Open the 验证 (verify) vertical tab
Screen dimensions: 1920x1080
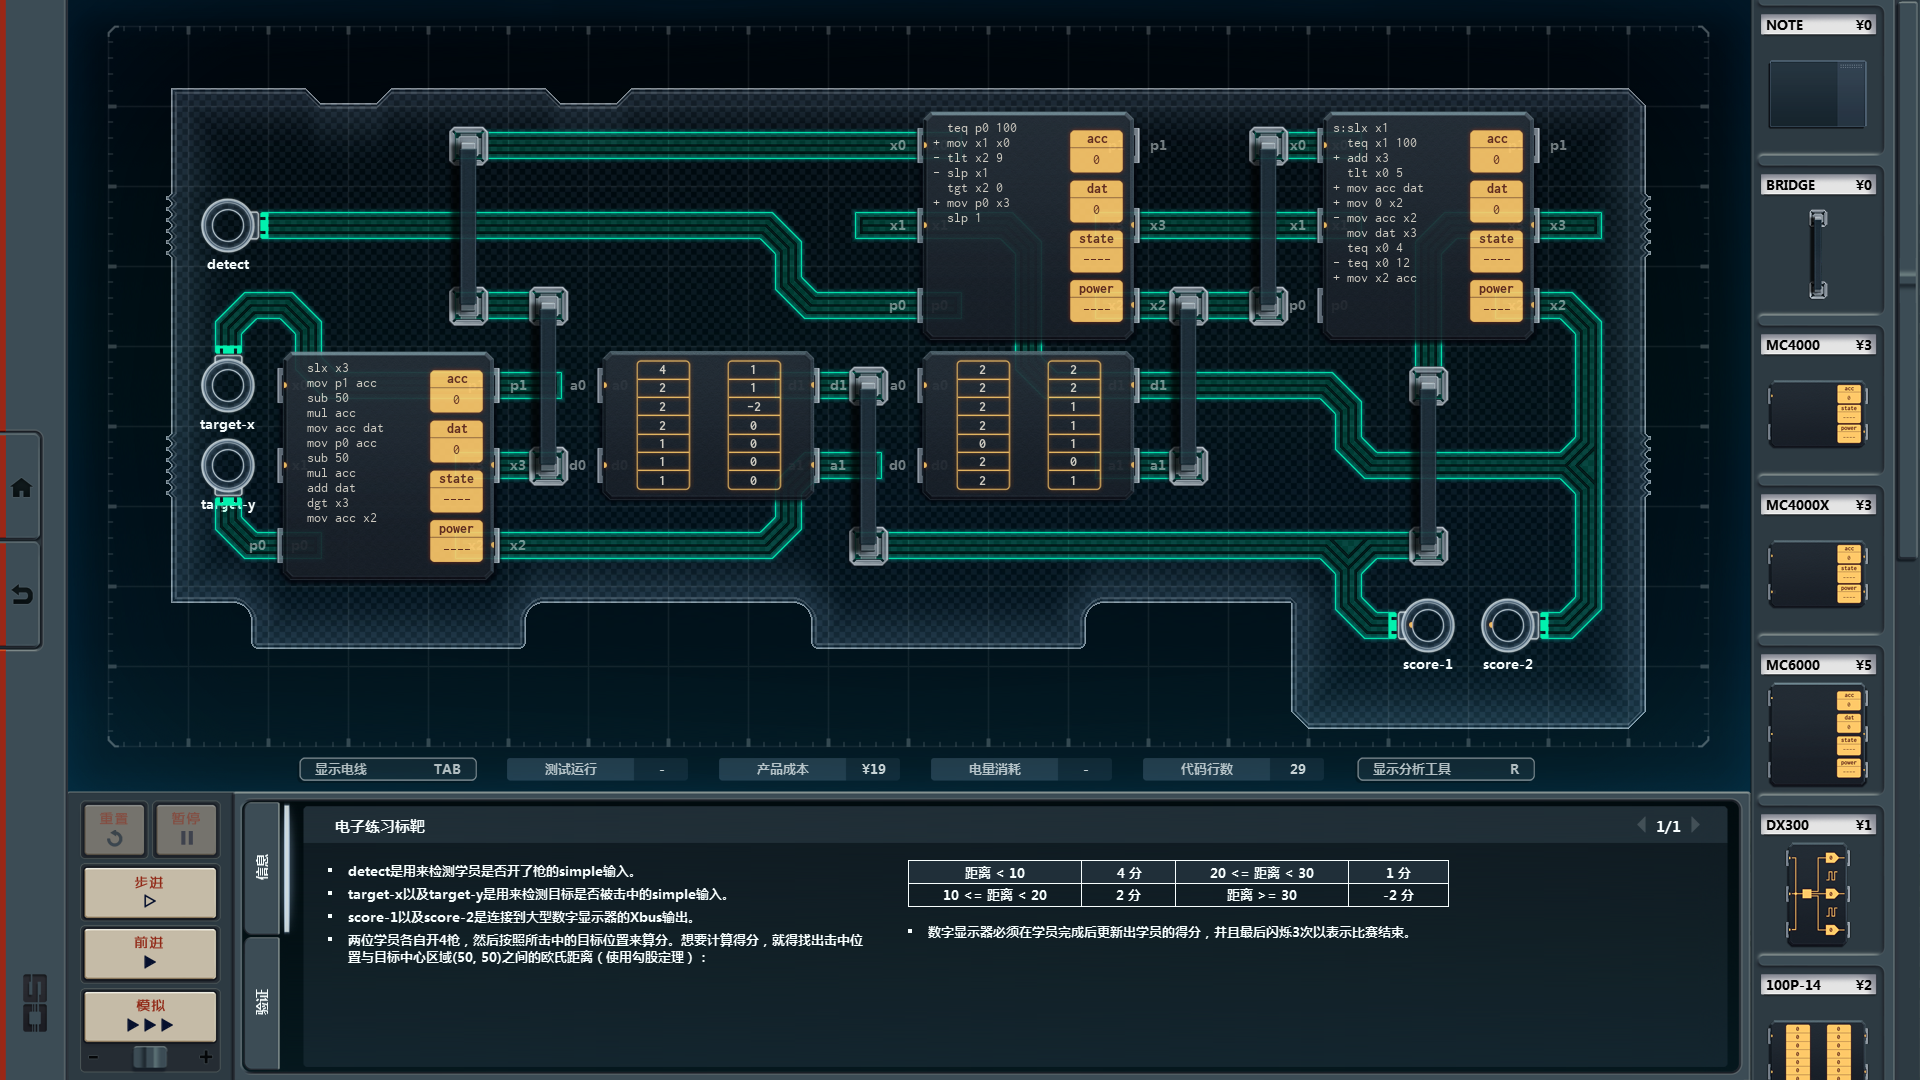(262, 1002)
